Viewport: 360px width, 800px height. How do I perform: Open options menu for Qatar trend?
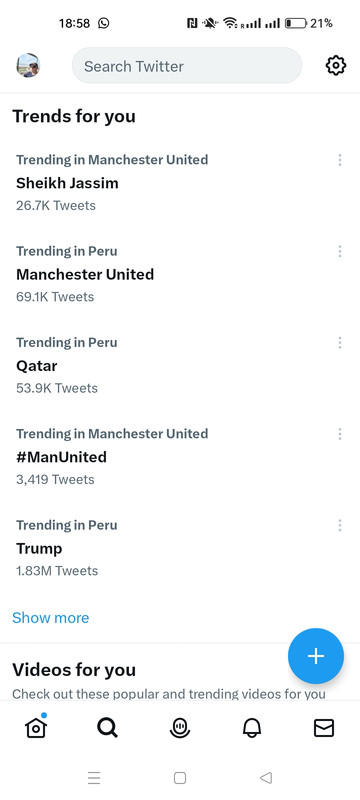point(340,343)
